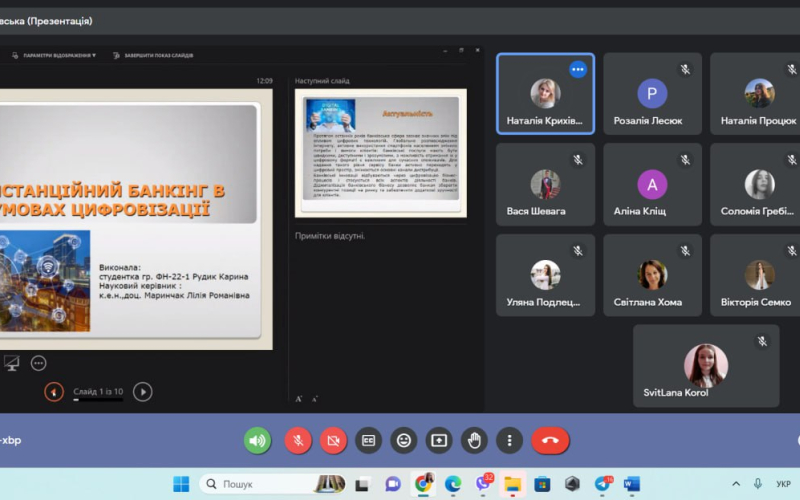This screenshot has height=500, width=800.
Task: Switch the УКР input language indicator
Action: 783,484
